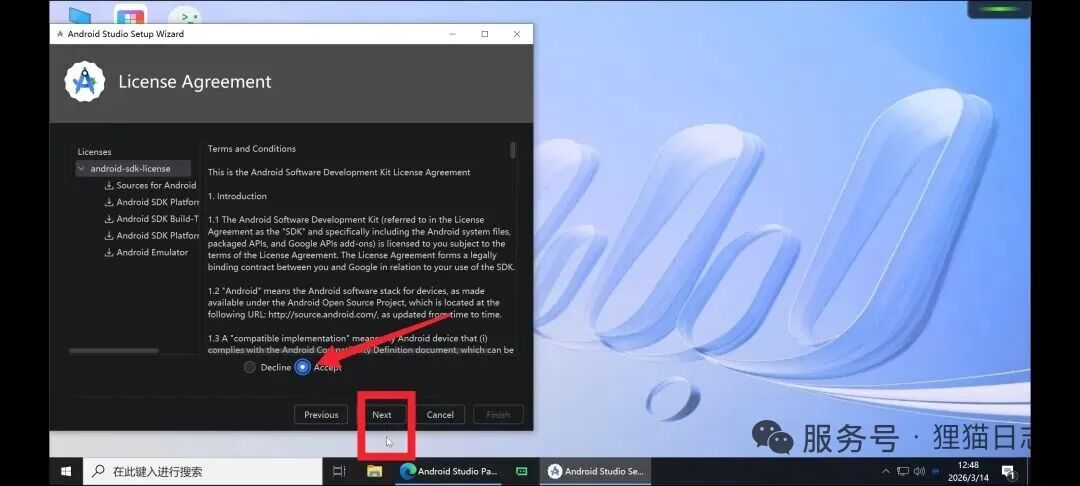Click the Licenses tree horizontal scrollbar

(x=114, y=351)
